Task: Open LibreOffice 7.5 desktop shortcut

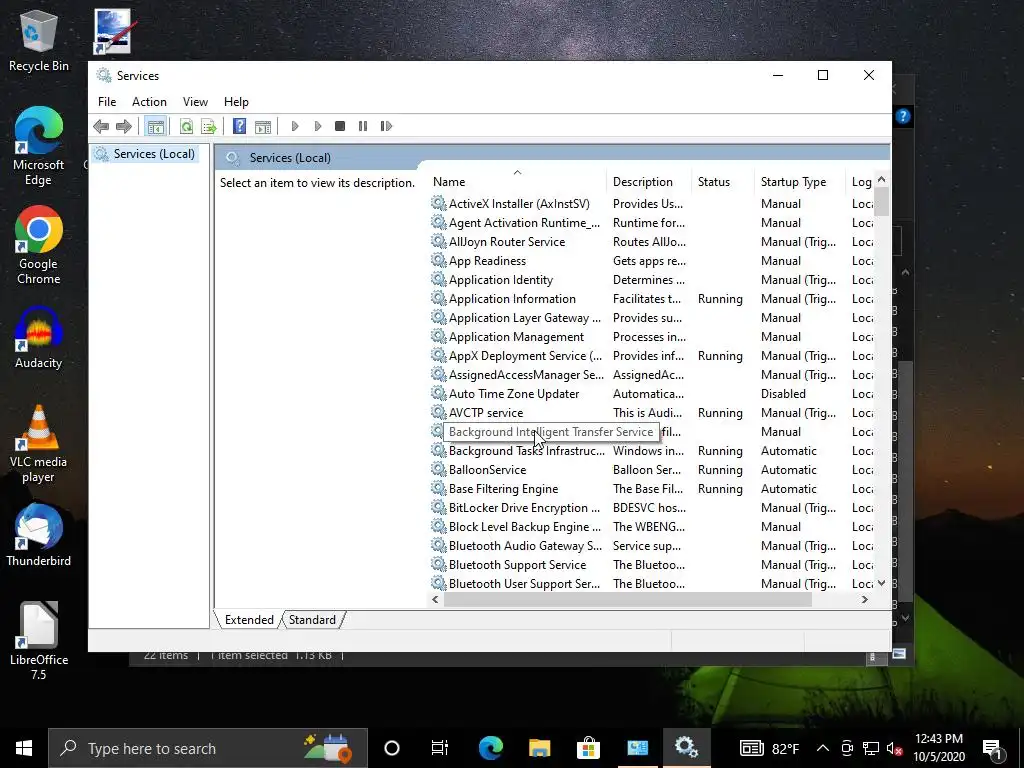Action: point(39,641)
